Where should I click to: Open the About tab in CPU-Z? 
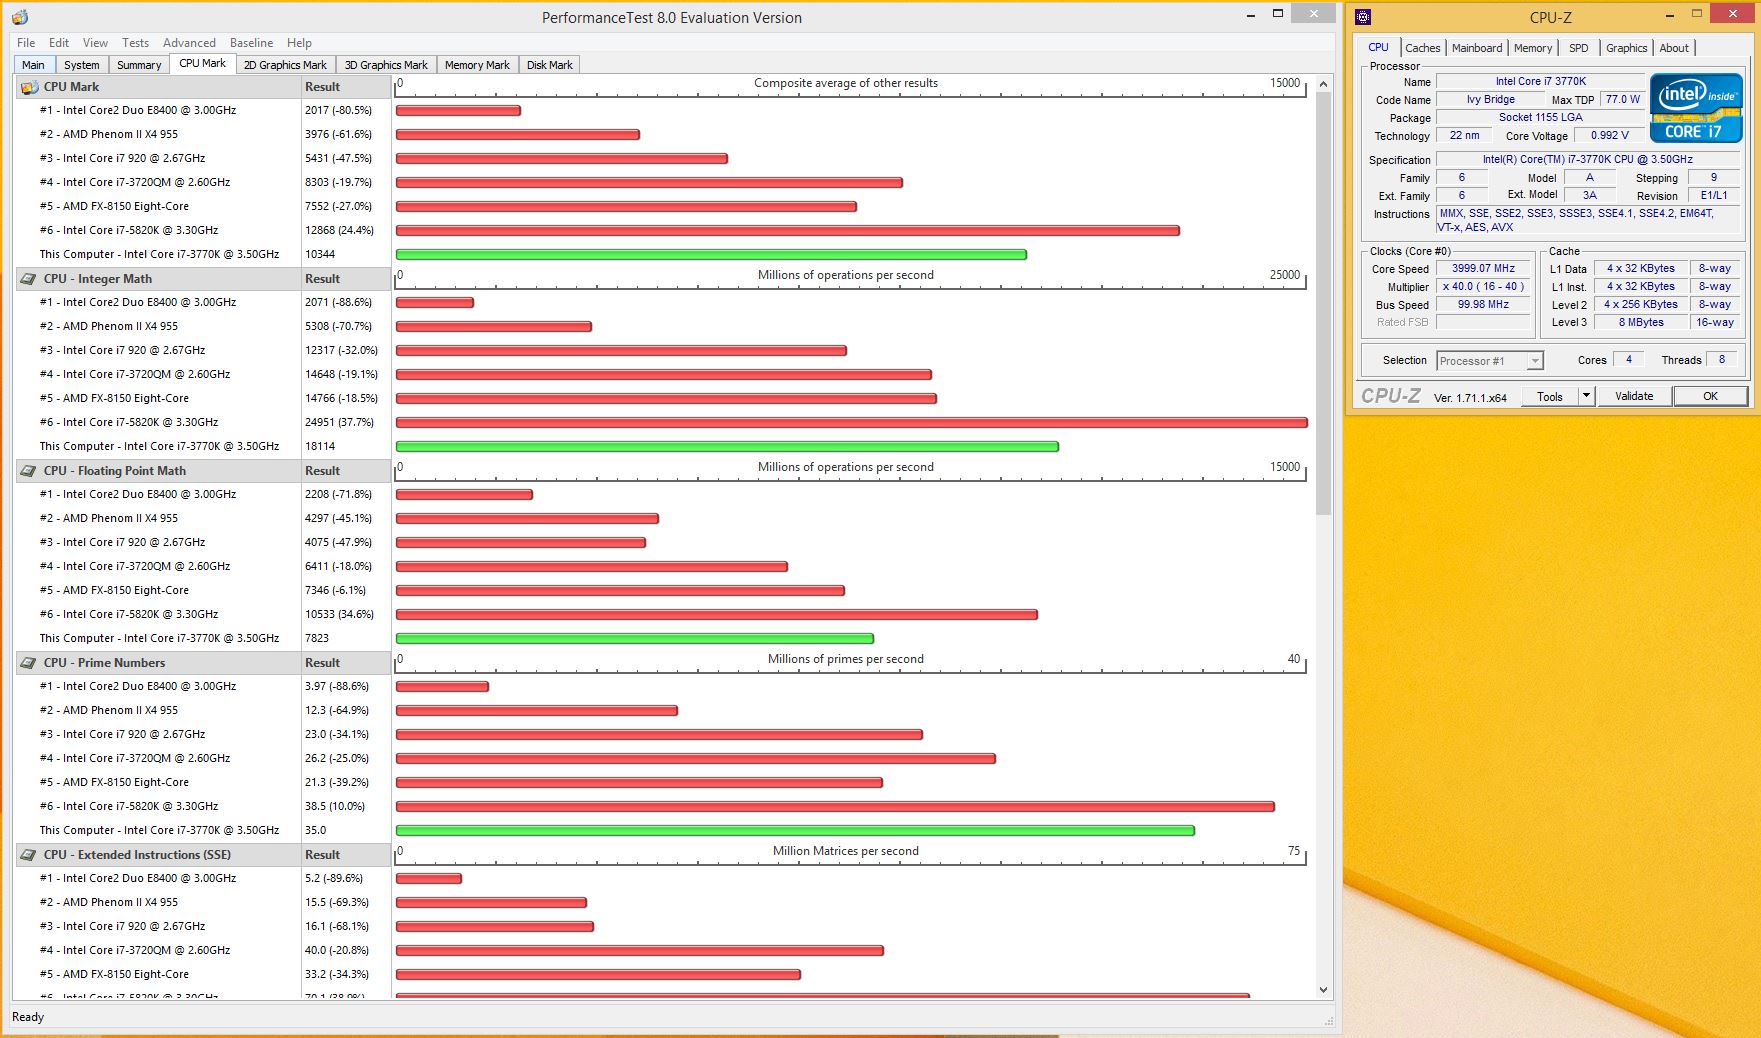tap(1674, 48)
